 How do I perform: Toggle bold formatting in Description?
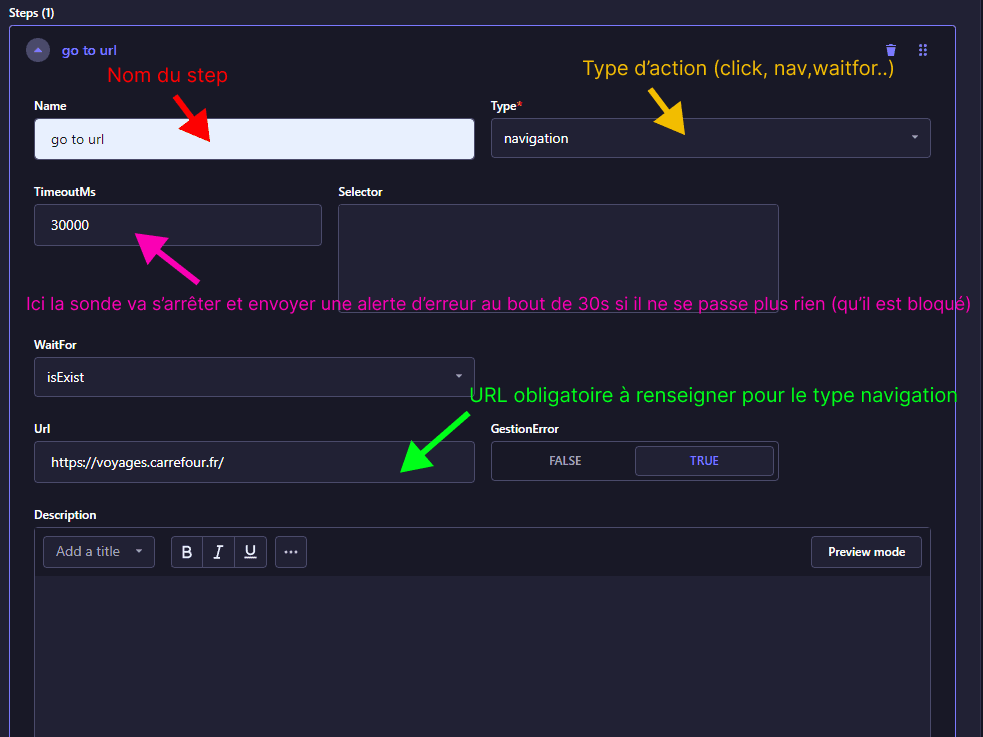coord(187,552)
